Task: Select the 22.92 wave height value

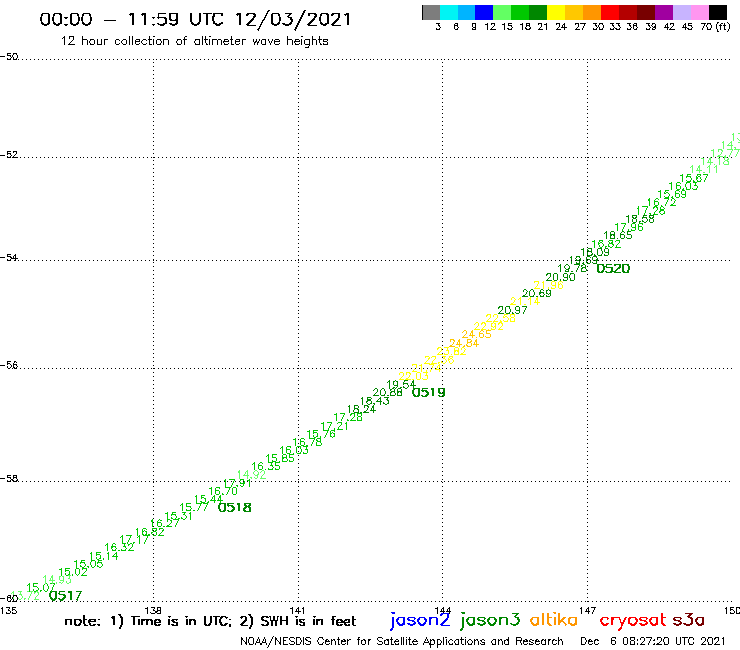Action: click(x=488, y=326)
